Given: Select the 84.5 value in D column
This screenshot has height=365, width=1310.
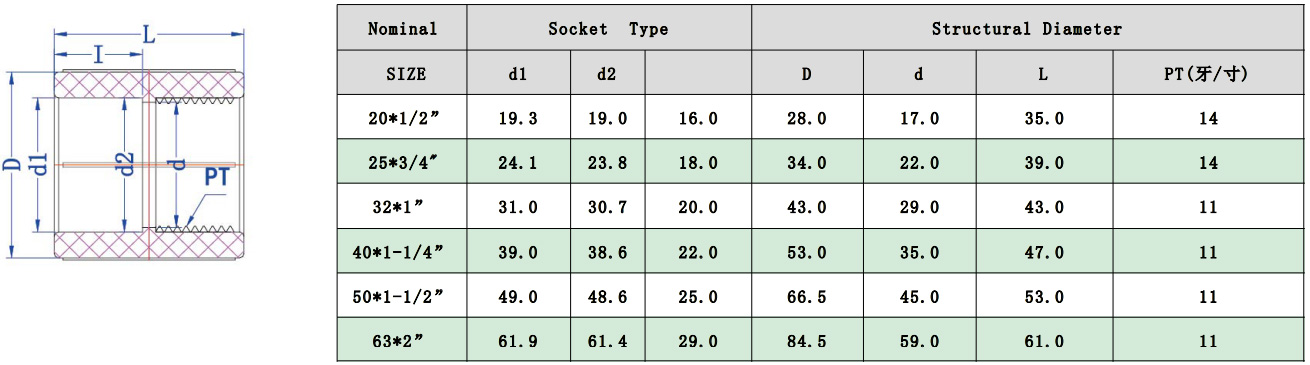Looking at the screenshot, I should (807, 341).
